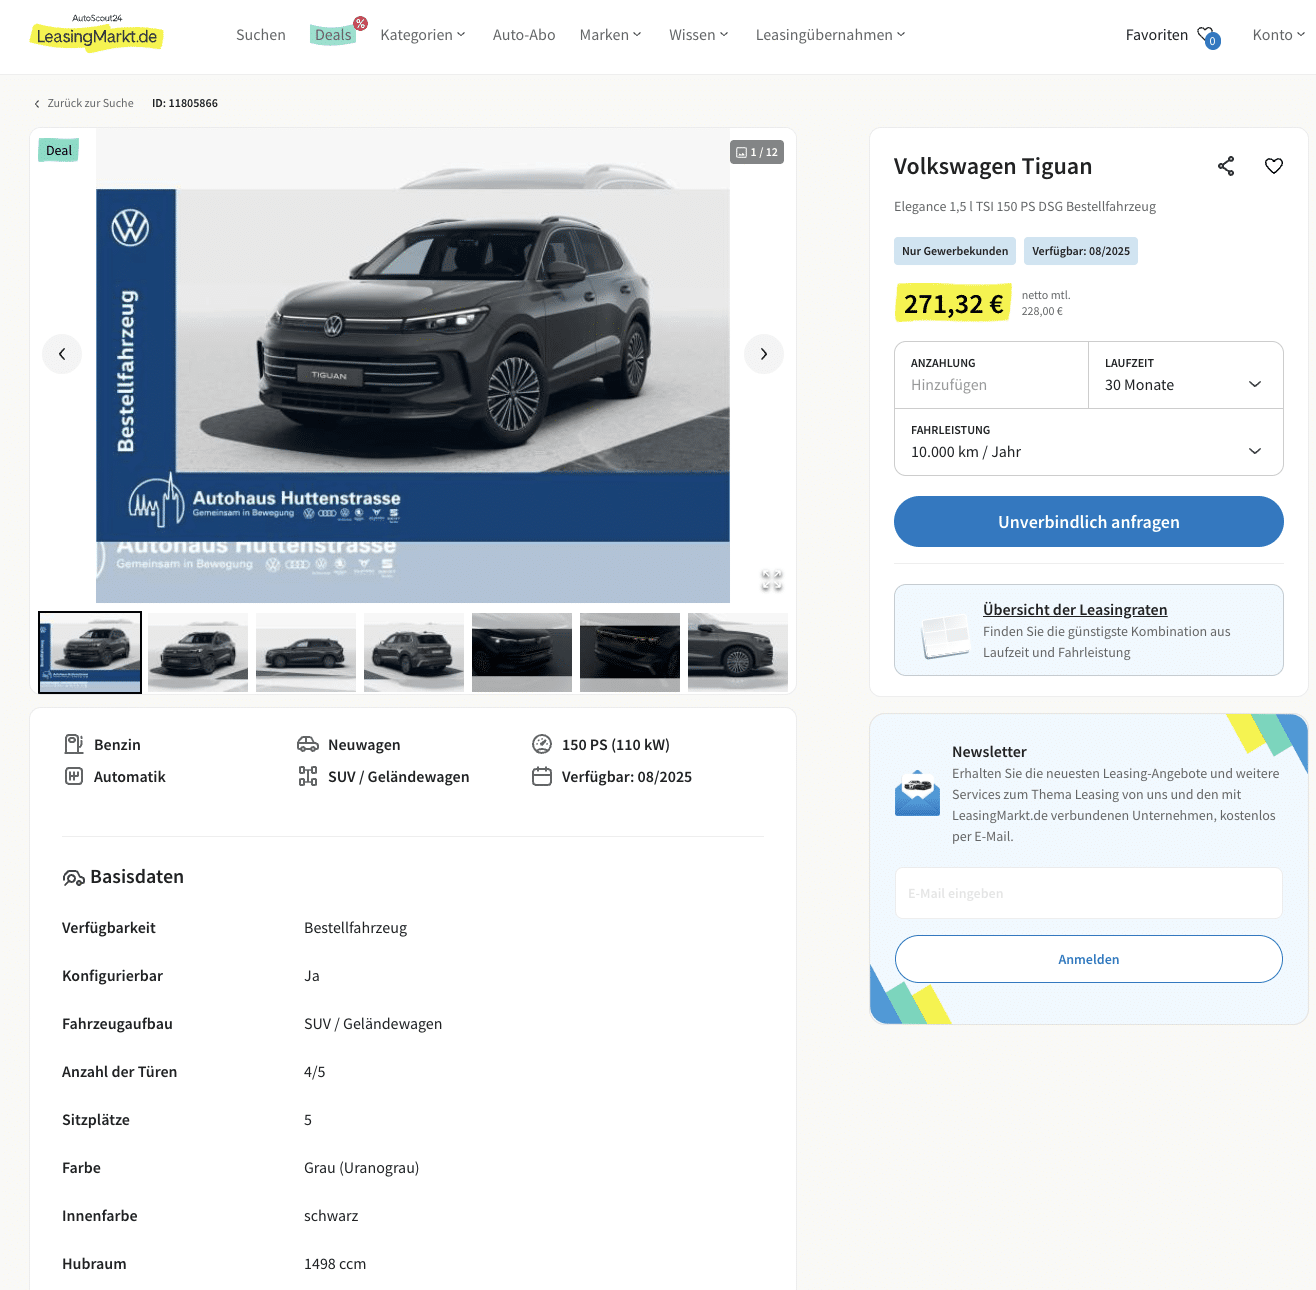Click the Anmelden newsletter button
This screenshot has height=1290, width=1316.
(1089, 959)
